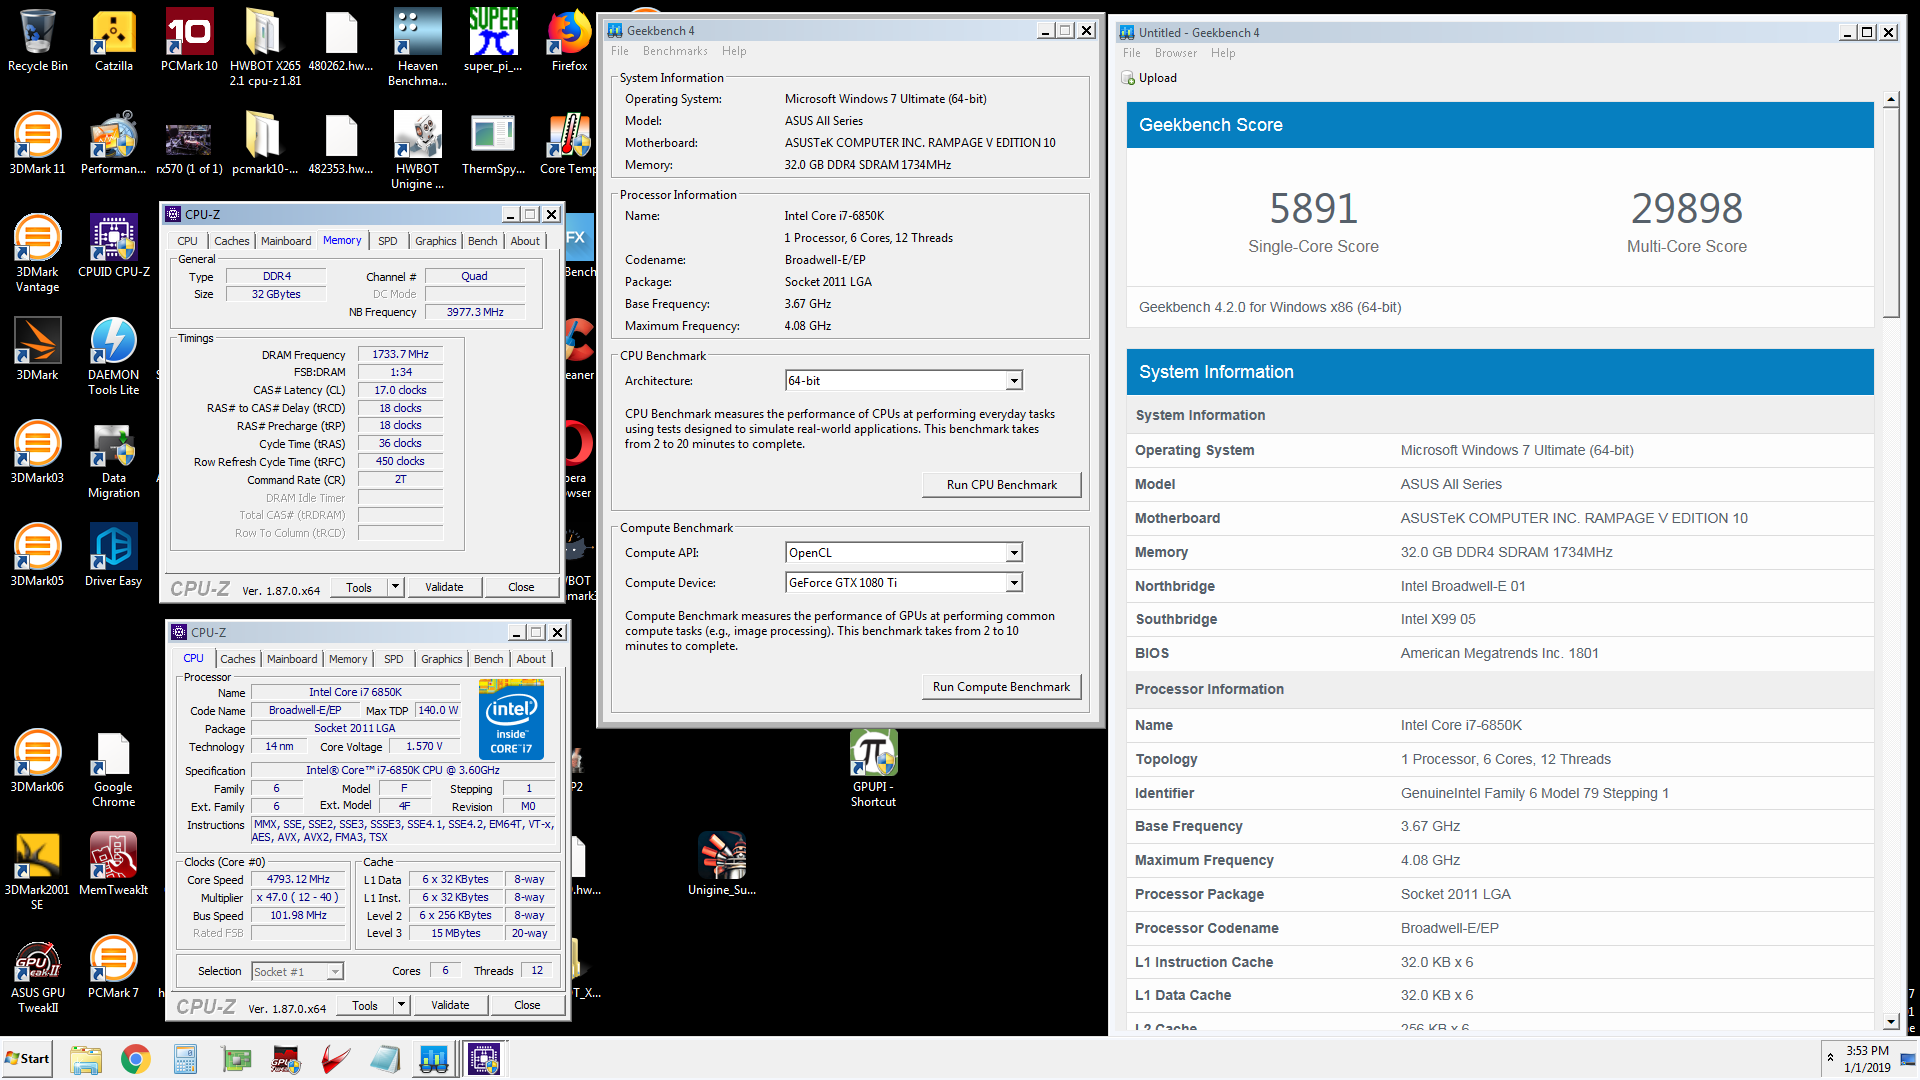Open PCMark 7 desktop shortcut
1920x1080 pixels.
[114, 967]
